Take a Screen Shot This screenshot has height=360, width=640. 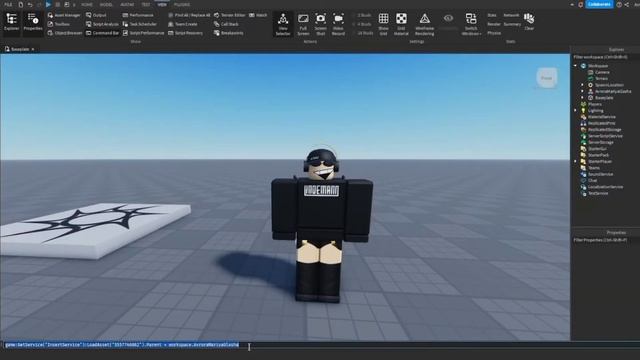320,24
